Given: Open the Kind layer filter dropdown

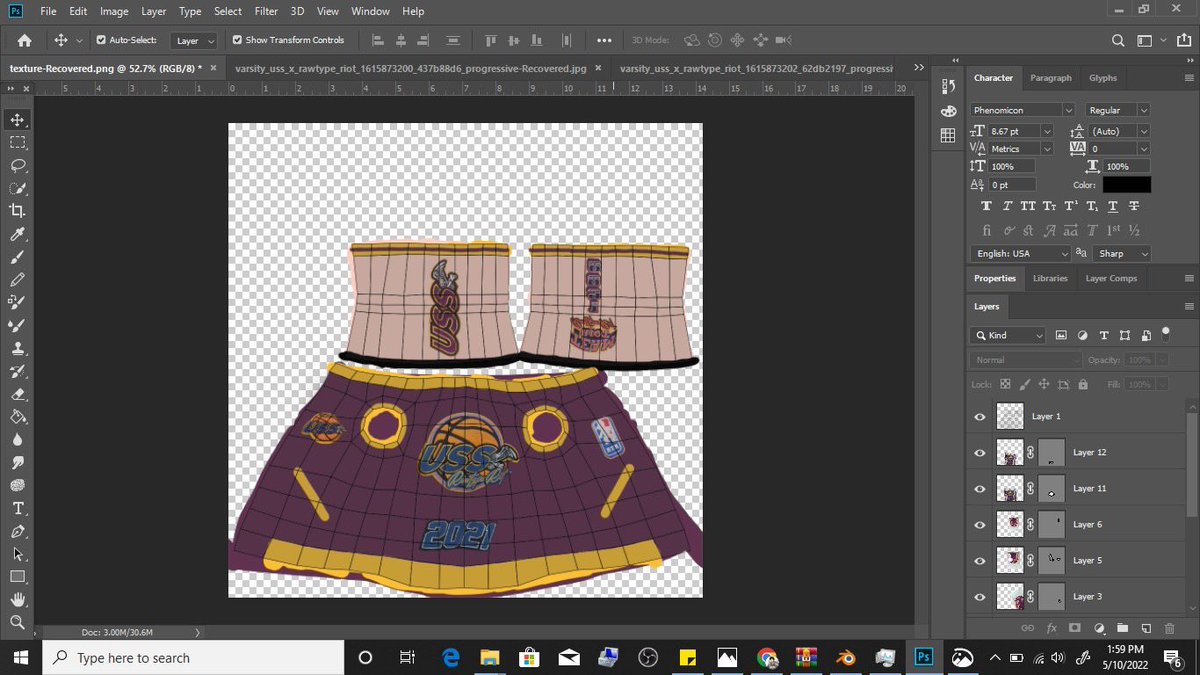Looking at the screenshot, I should coord(1009,335).
